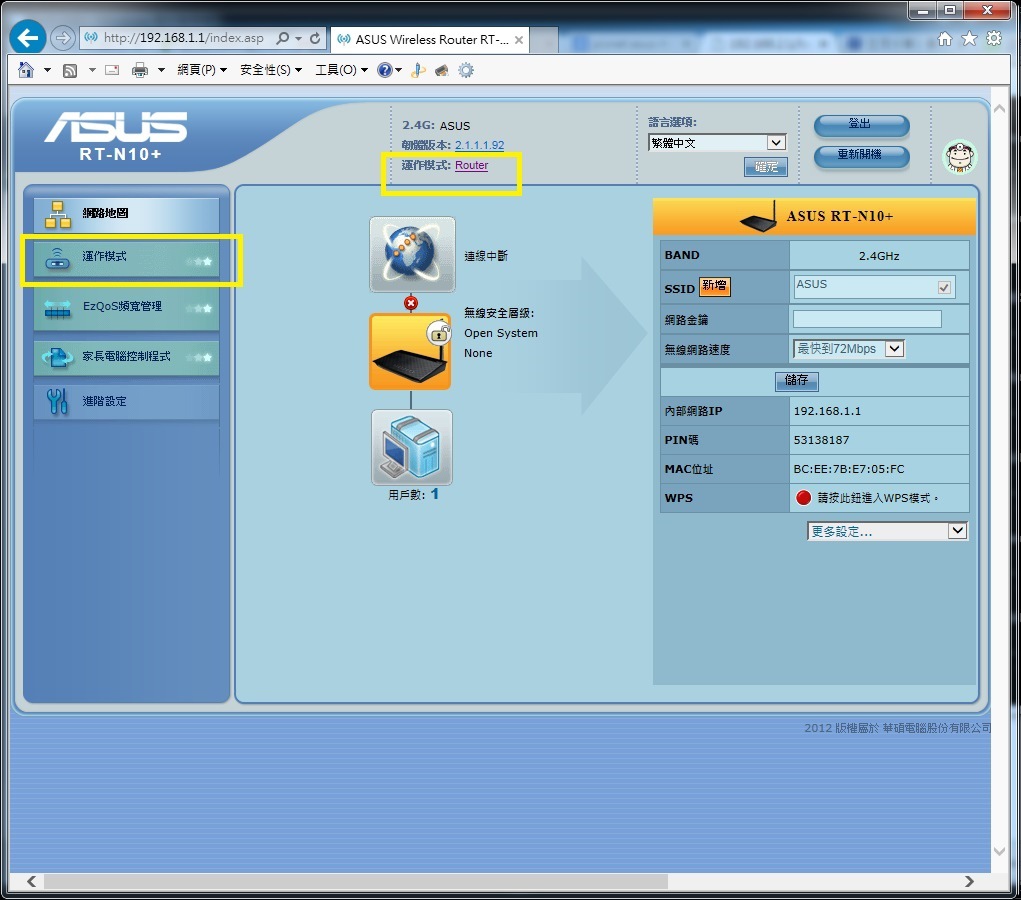The image size is (1021, 900).
Task: Click the client computers icon
Action: pos(412,447)
